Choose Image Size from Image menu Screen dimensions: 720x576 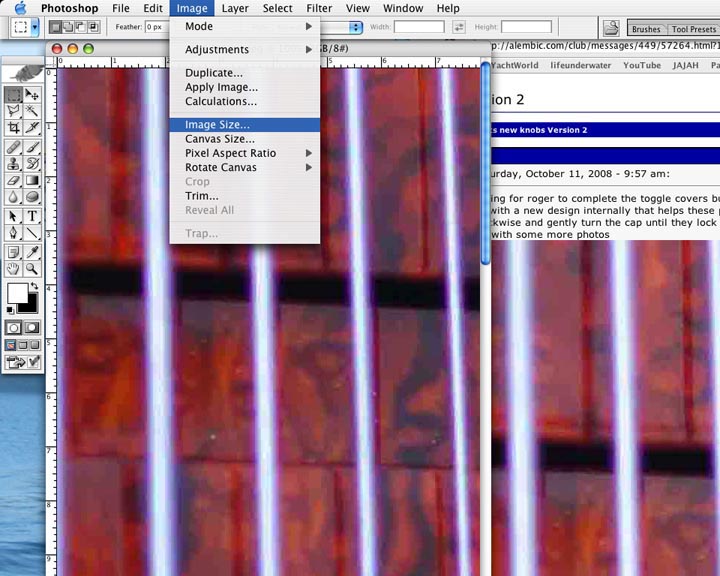[218, 125]
